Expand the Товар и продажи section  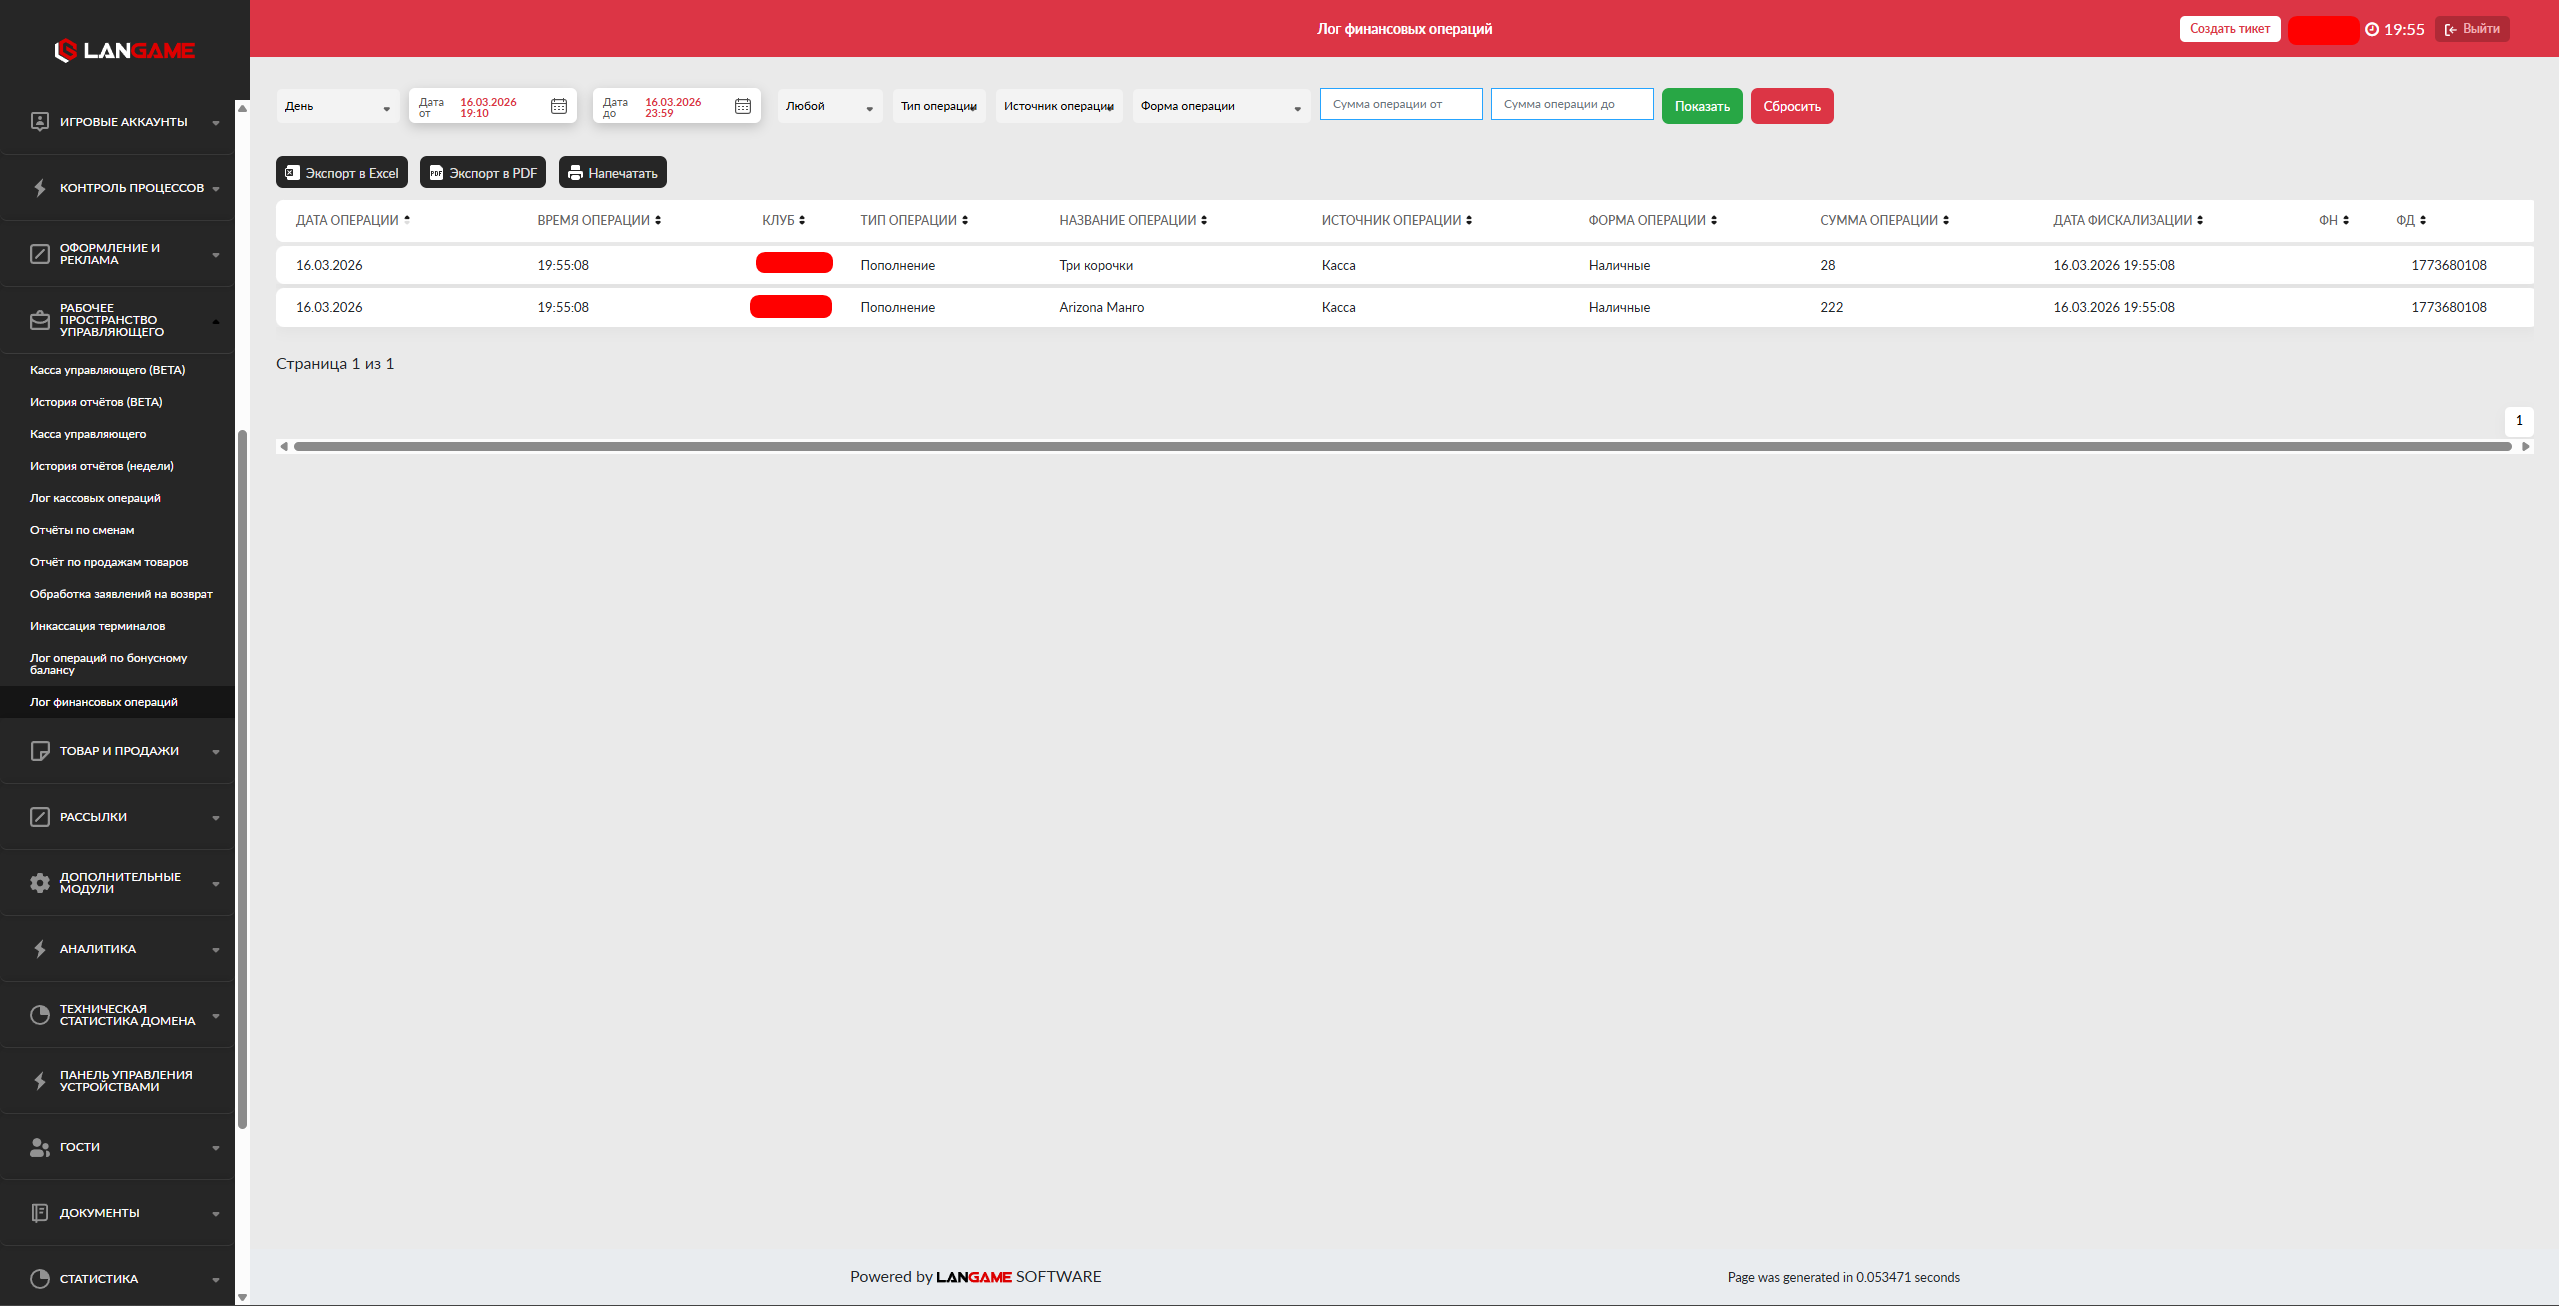(119, 751)
